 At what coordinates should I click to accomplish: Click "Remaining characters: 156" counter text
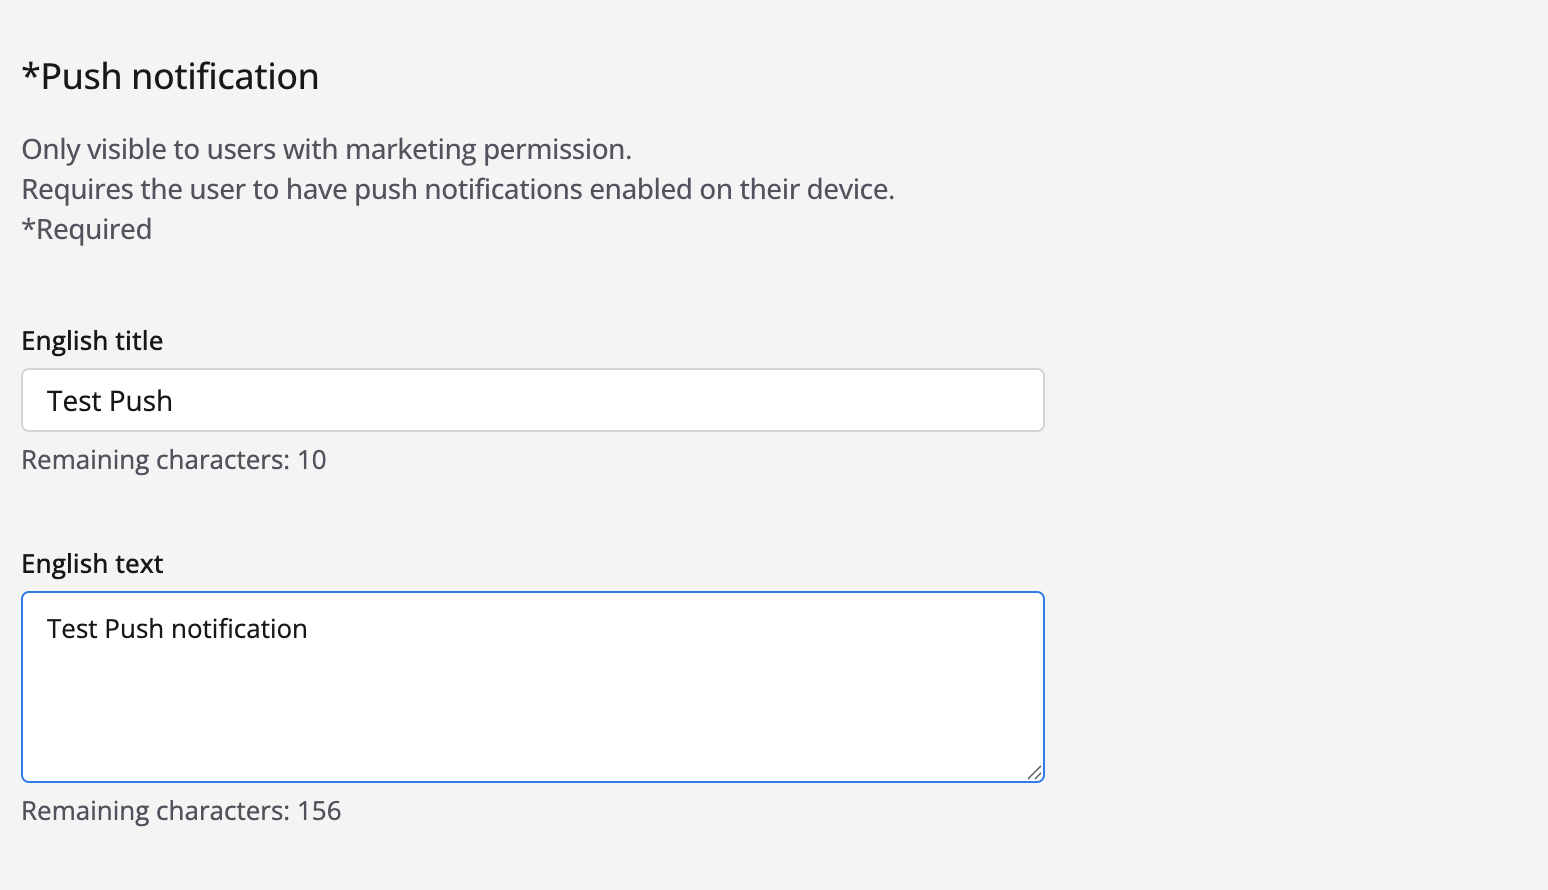181,811
